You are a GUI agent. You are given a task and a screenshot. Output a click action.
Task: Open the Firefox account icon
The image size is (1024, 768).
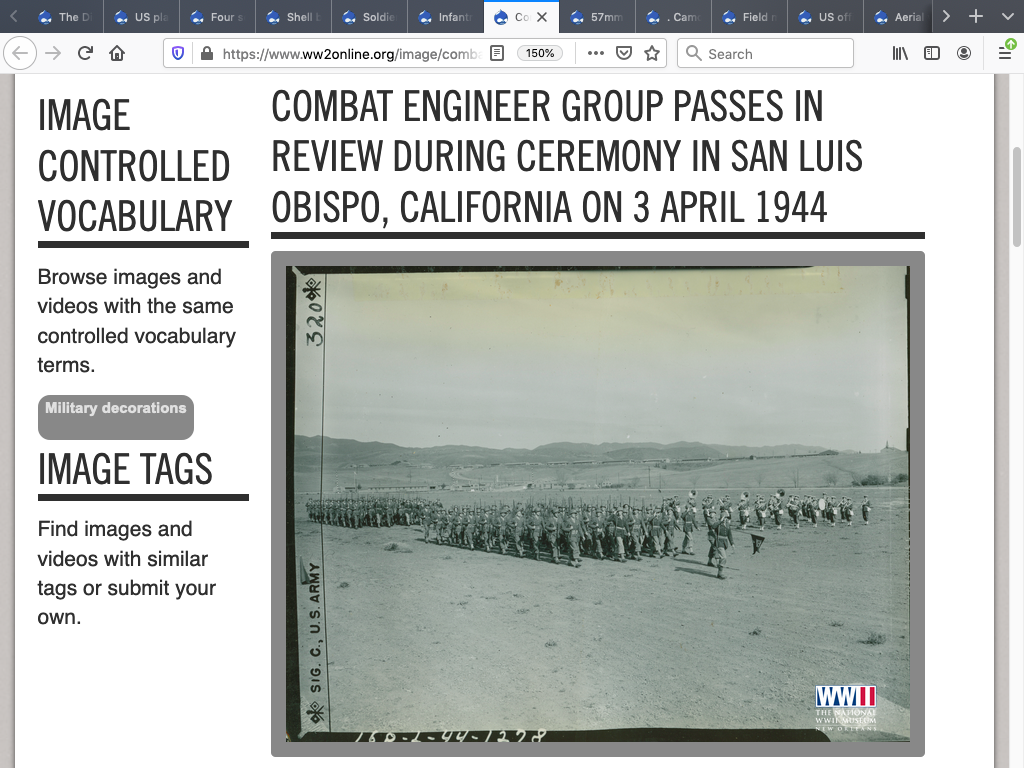point(964,54)
